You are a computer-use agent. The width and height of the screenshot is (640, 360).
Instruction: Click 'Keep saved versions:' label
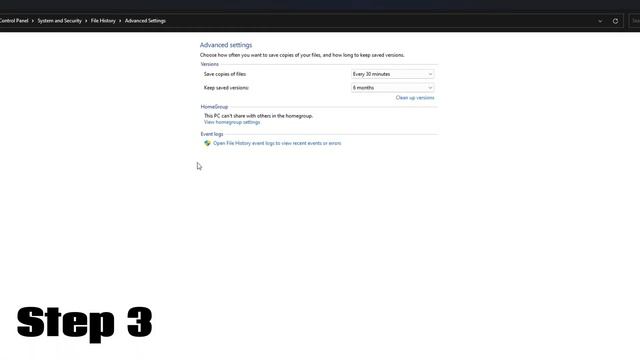pos(226,88)
